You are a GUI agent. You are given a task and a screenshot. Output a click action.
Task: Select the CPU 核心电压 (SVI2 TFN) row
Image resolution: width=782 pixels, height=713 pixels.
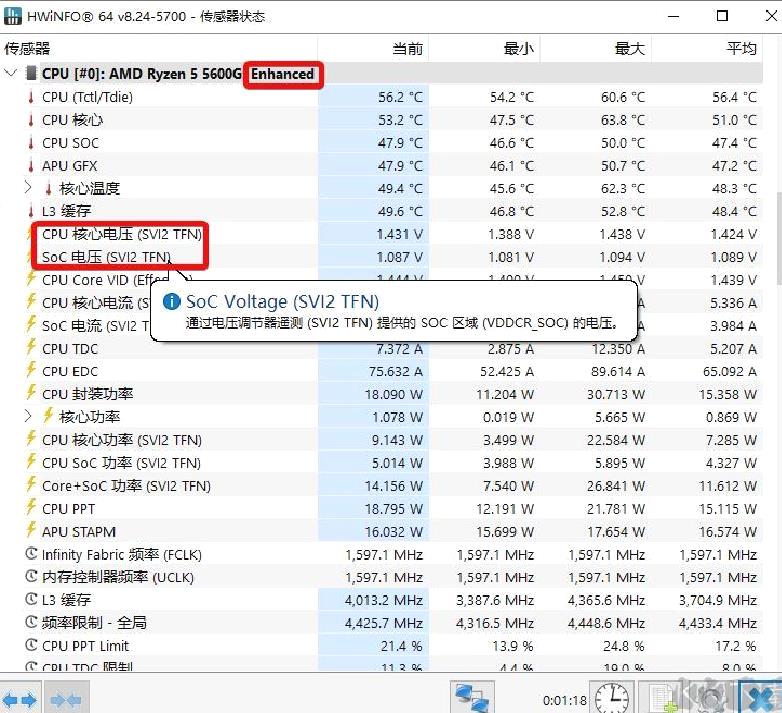click(x=382, y=234)
